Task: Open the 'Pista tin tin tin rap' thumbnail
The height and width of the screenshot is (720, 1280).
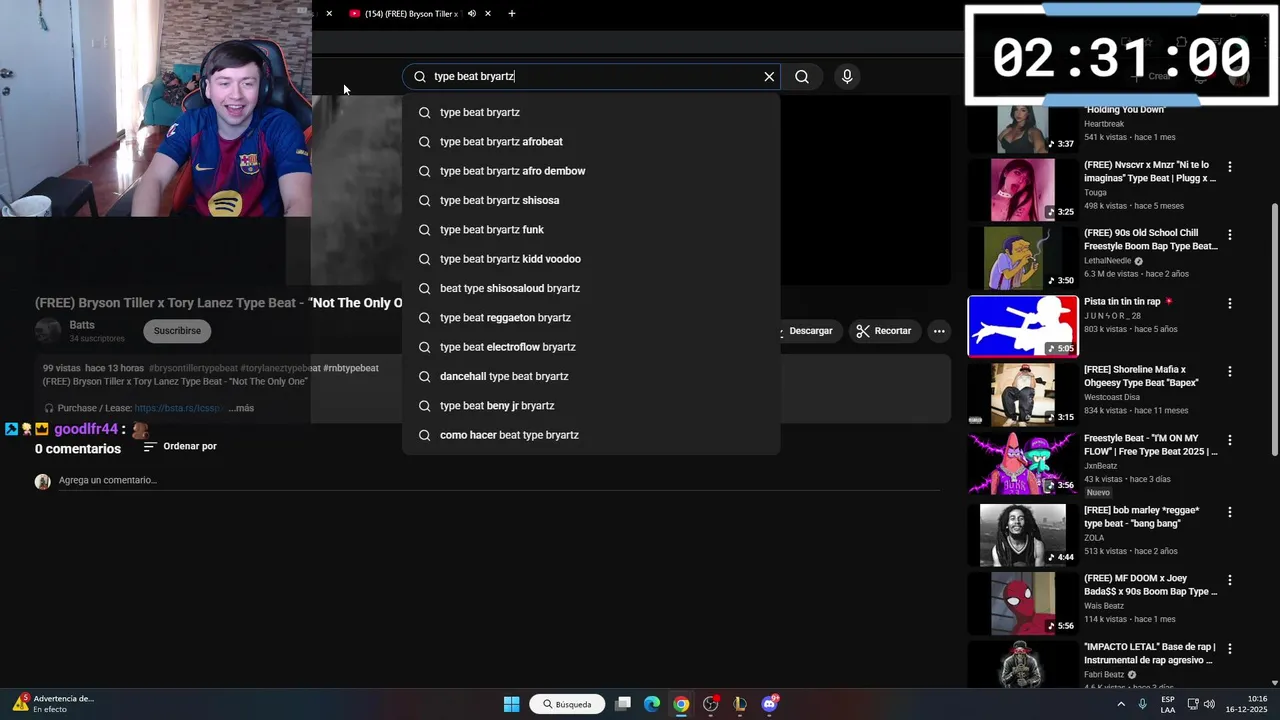Action: [1023, 326]
